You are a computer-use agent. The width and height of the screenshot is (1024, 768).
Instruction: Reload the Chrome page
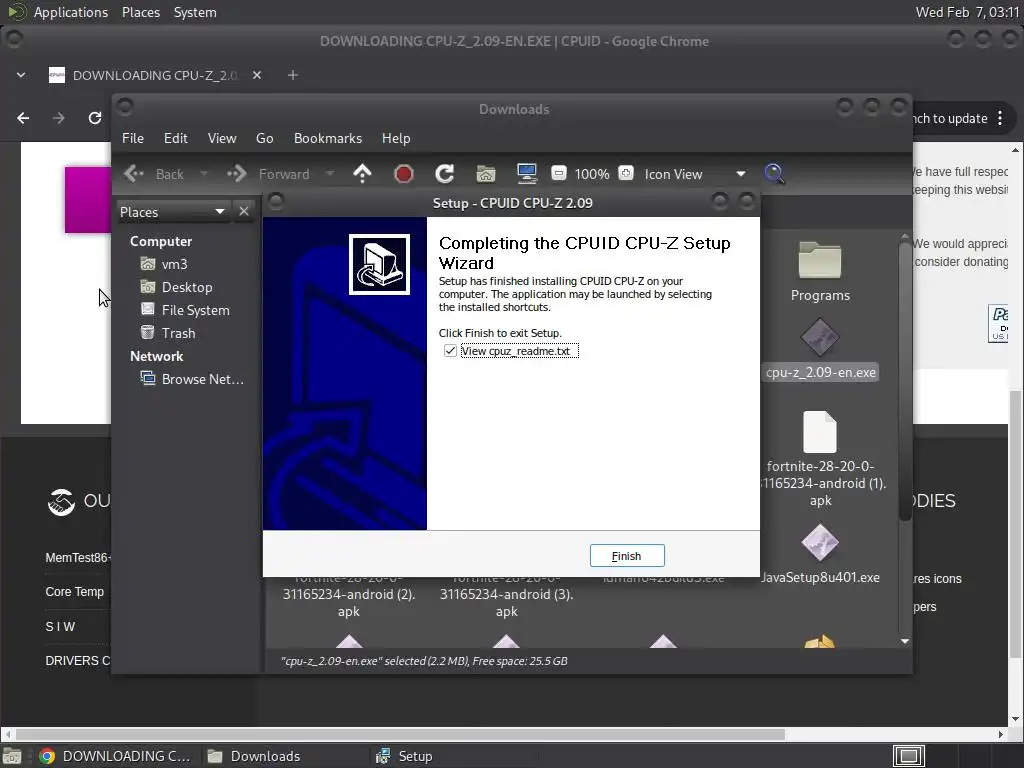pos(95,118)
